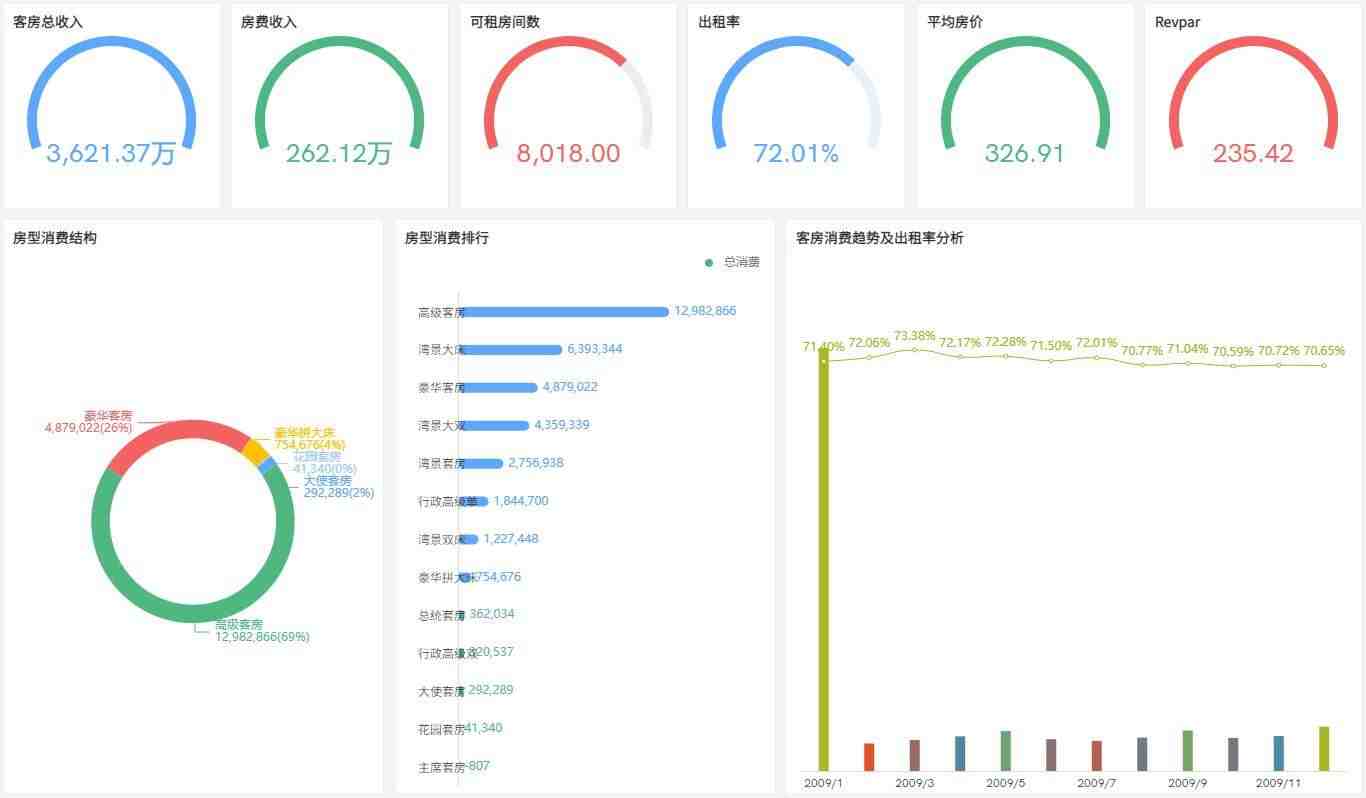
Task: Click the 主席套房 row label
Action: [x=441, y=767]
